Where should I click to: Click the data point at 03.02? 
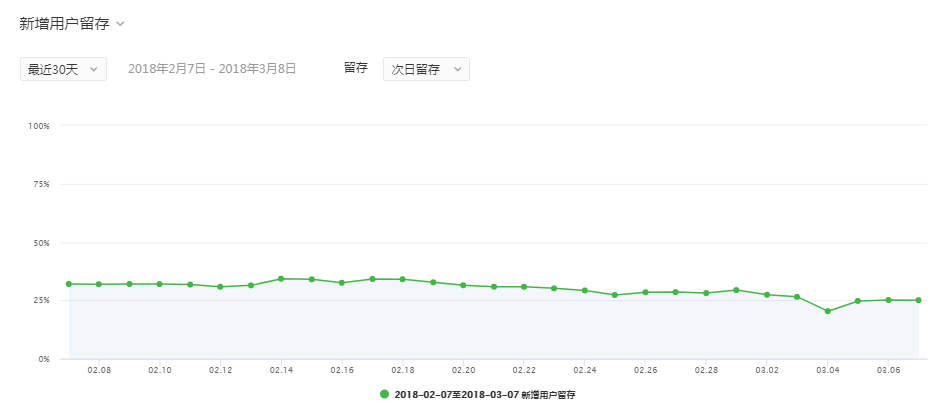pyautogui.click(x=767, y=294)
